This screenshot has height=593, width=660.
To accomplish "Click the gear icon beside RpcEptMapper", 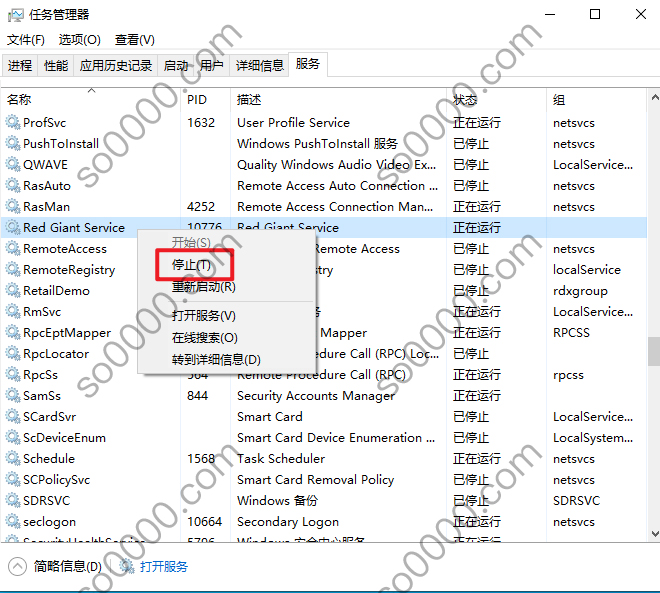I will pyautogui.click(x=13, y=333).
